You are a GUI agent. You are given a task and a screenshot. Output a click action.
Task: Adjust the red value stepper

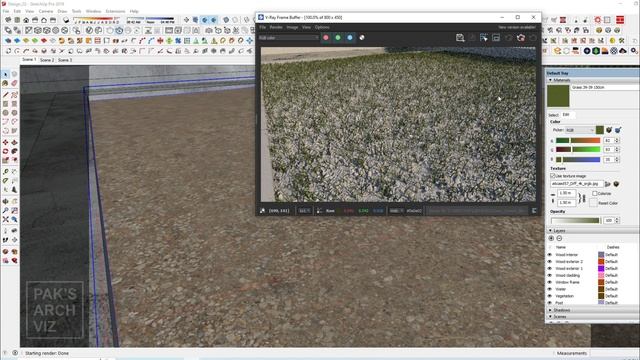pyautogui.click(x=617, y=140)
